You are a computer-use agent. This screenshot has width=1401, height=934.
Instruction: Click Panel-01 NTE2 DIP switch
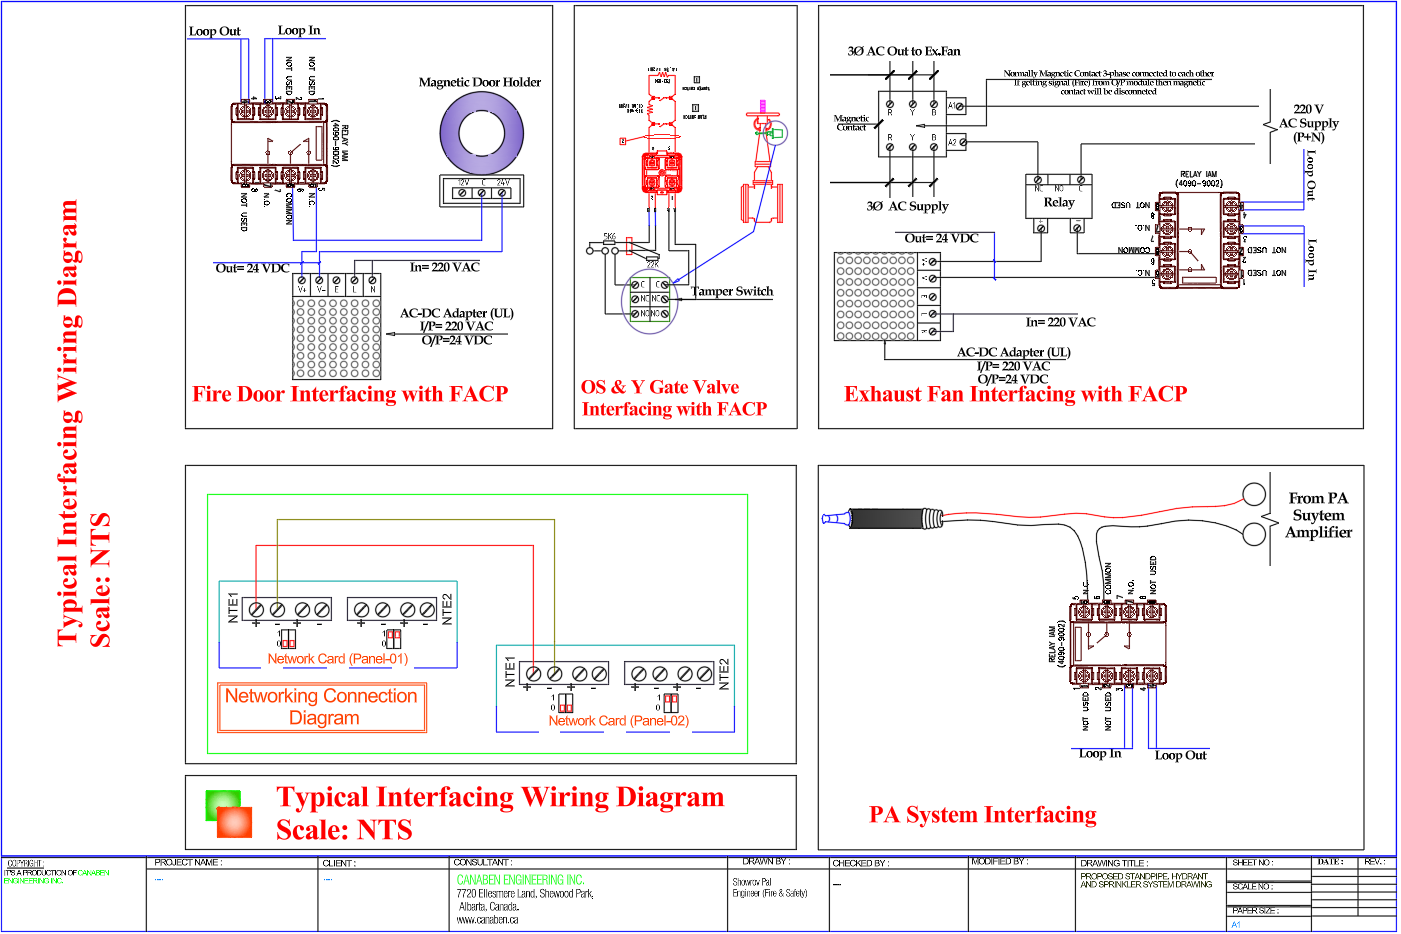pyautogui.click(x=393, y=638)
